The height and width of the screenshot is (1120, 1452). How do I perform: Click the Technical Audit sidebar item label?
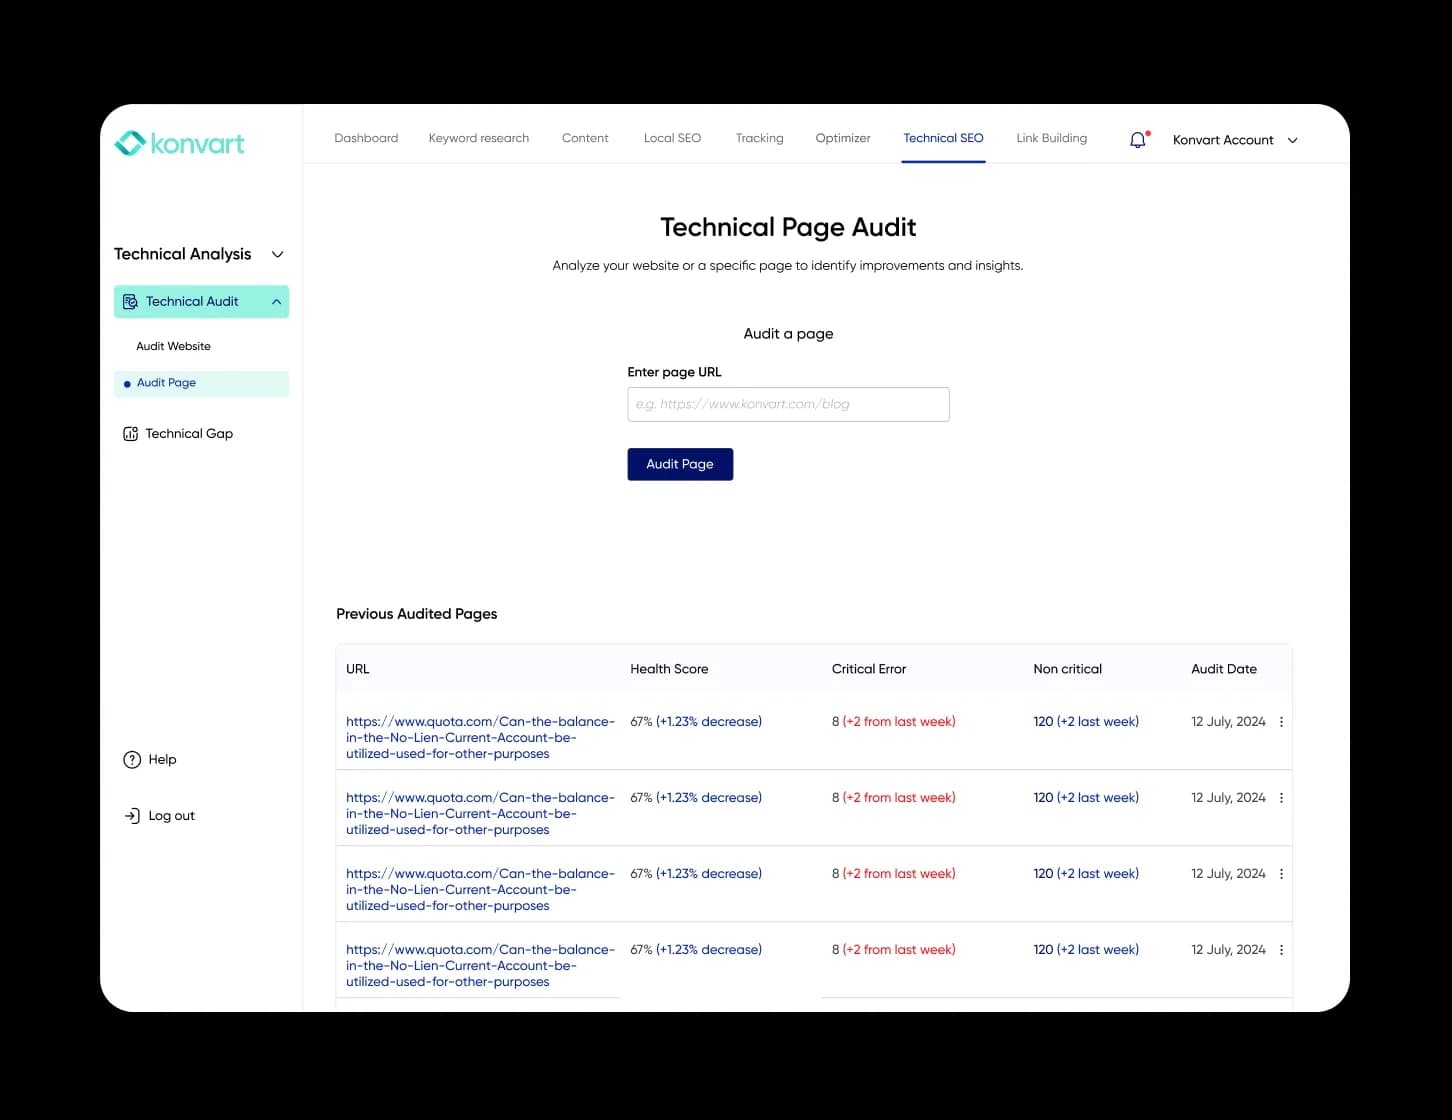[192, 302]
